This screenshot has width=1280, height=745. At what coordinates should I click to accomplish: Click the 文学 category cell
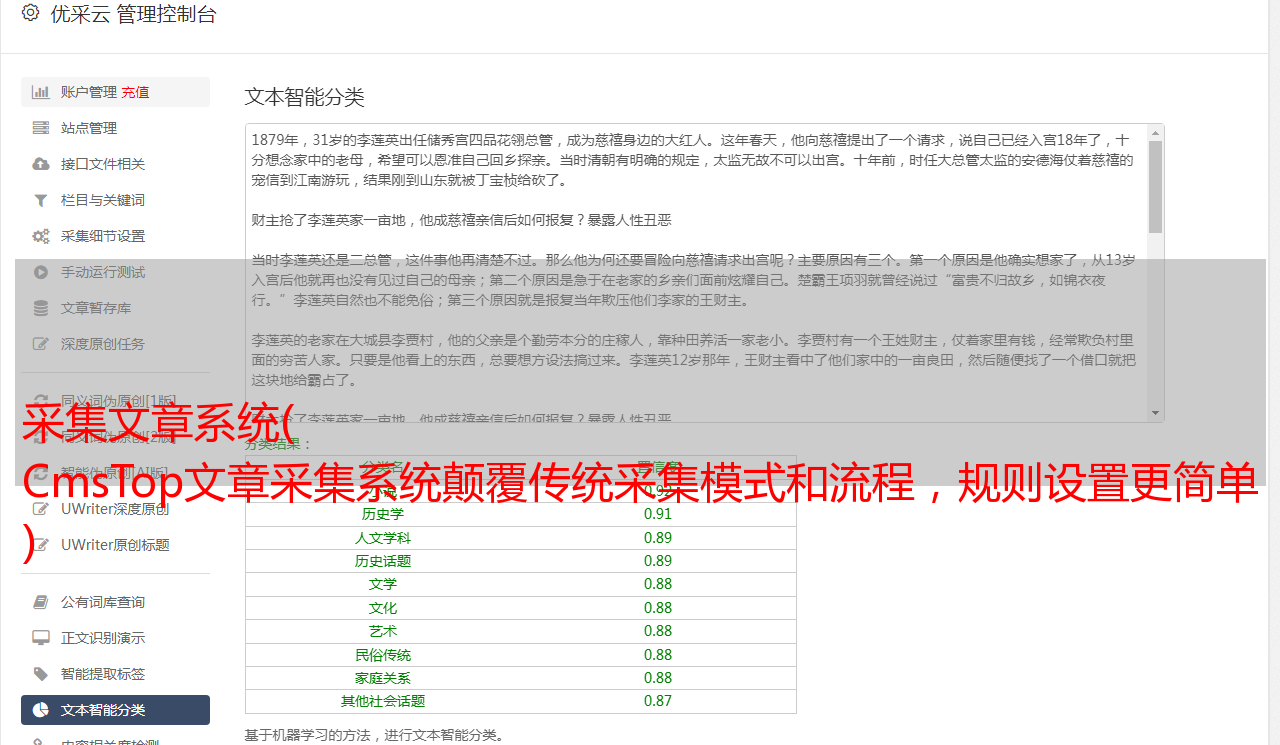pyautogui.click(x=383, y=584)
